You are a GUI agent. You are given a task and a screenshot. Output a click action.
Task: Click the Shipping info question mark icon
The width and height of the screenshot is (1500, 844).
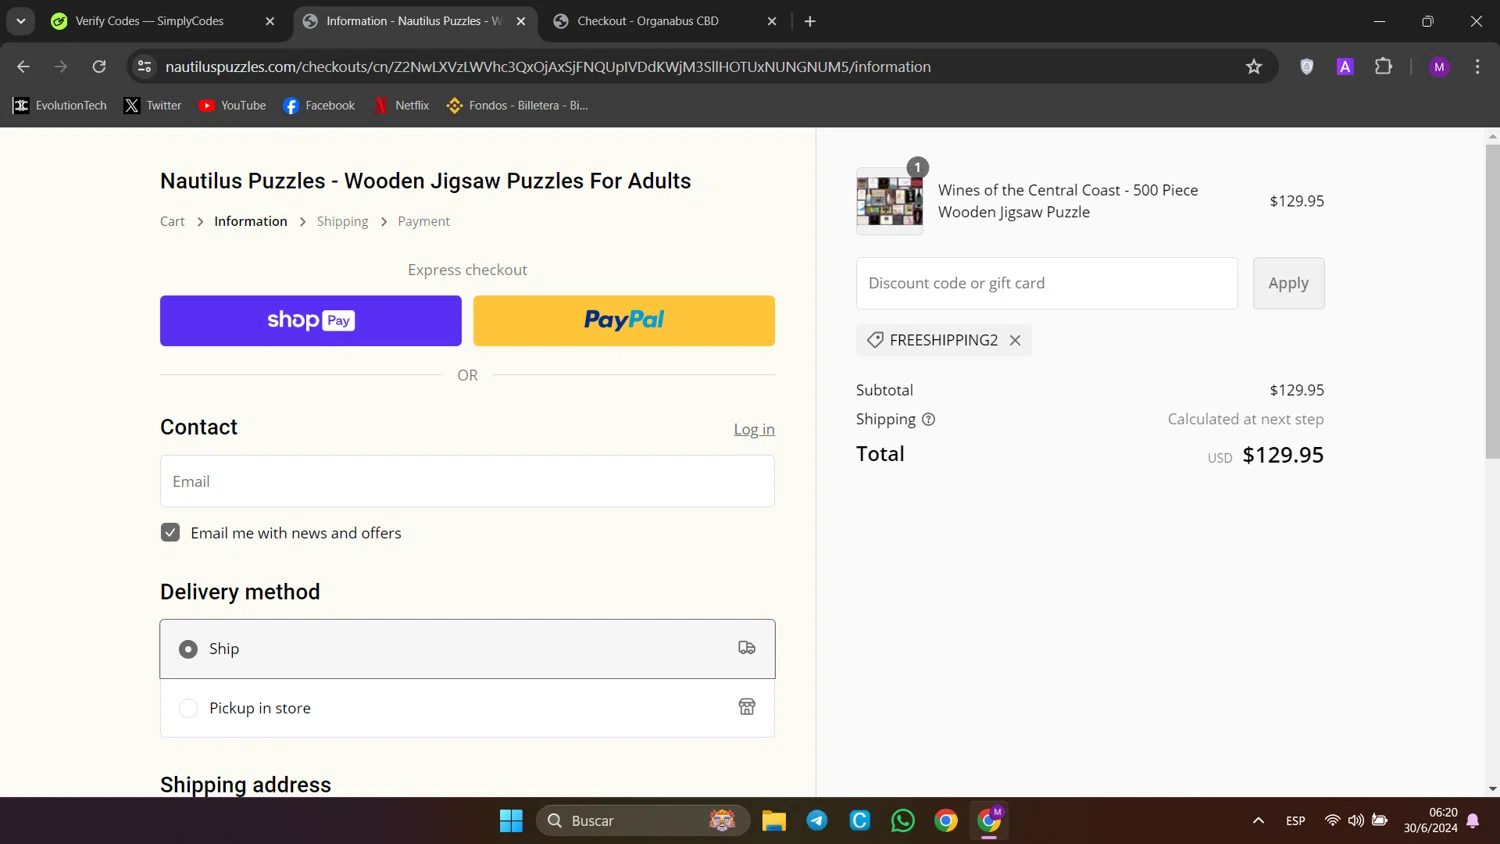928,419
